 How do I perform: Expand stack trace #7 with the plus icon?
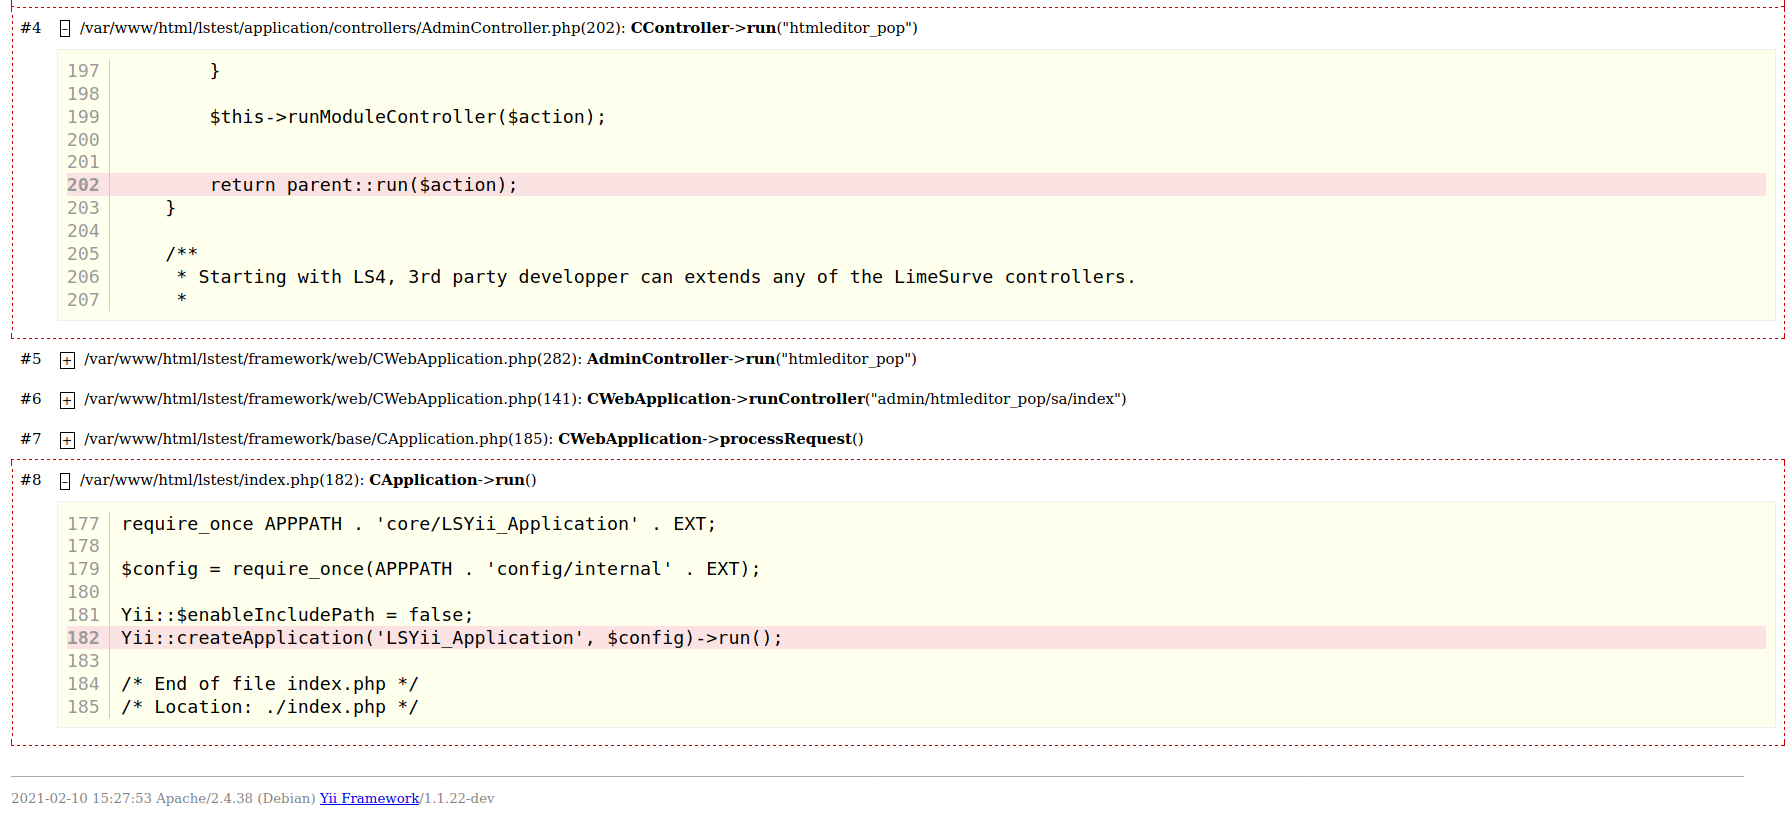point(67,440)
